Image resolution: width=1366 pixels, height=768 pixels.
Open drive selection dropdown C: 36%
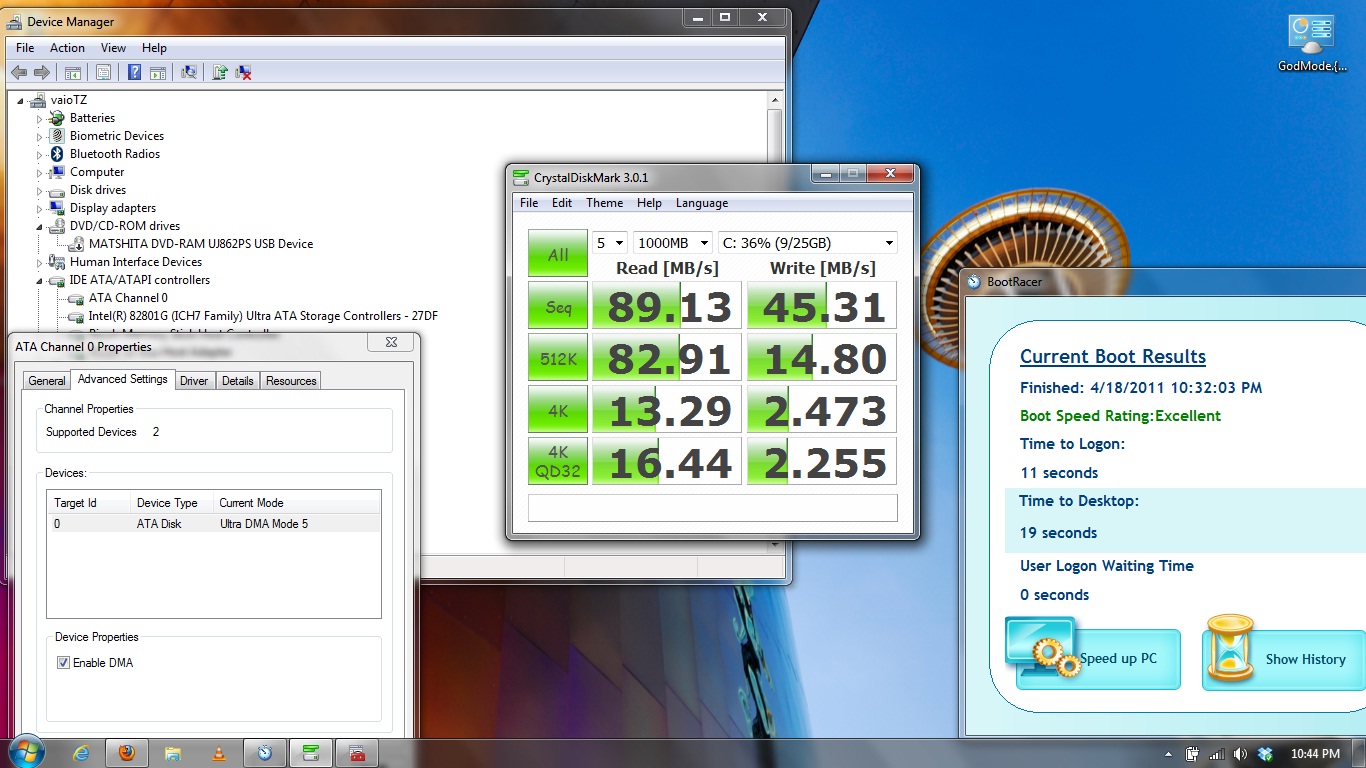coord(808,243)
